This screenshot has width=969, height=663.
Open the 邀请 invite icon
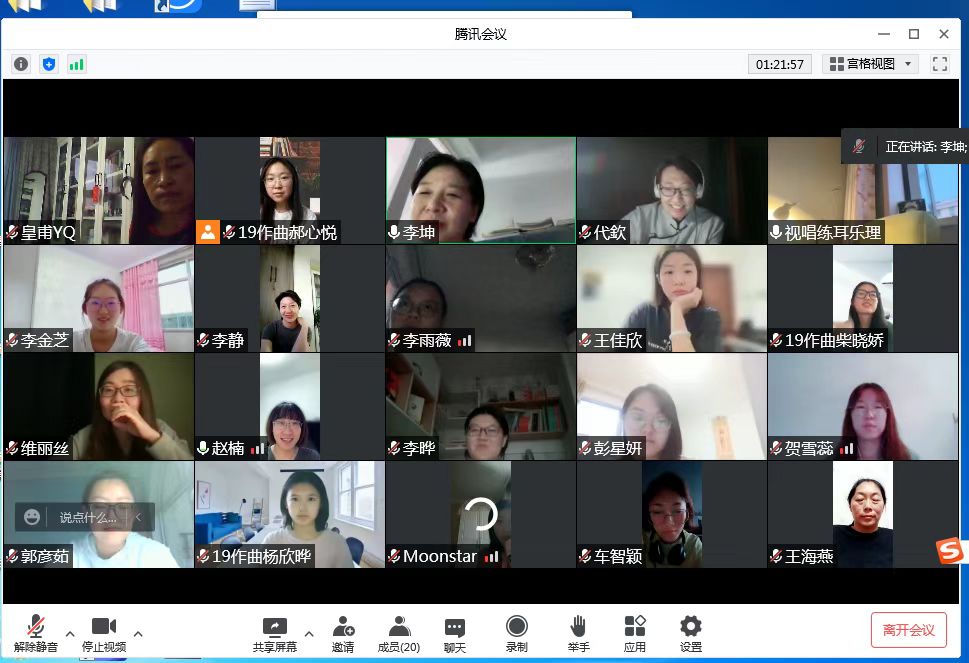pos(343,633)
